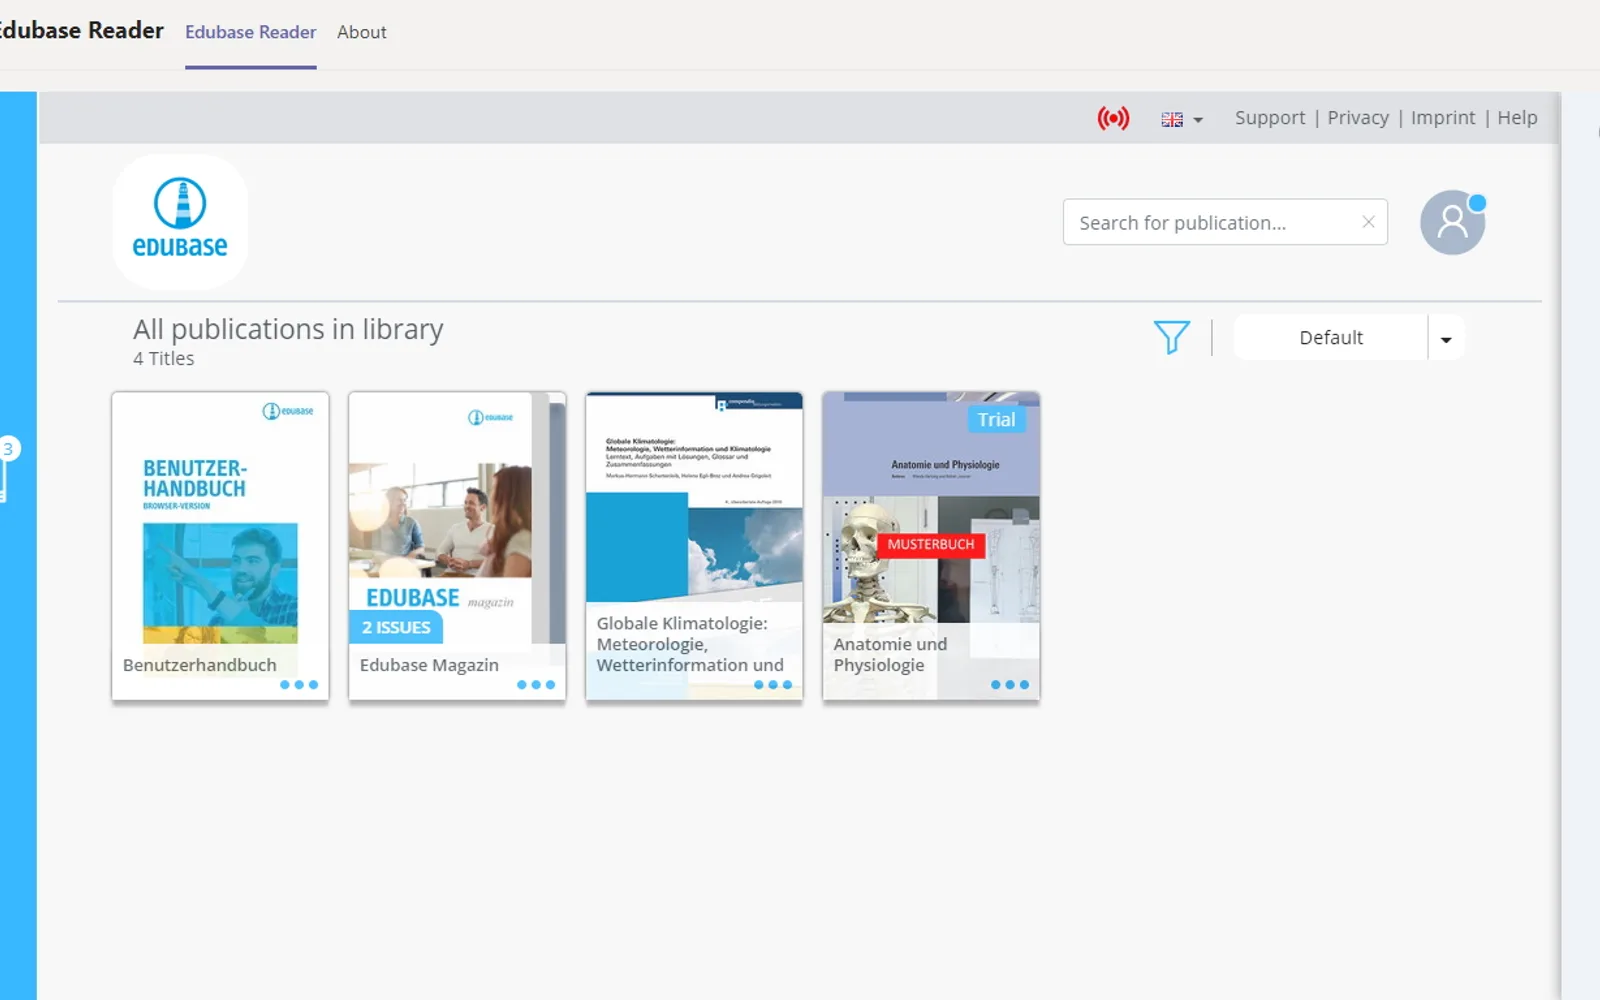The image size is (1600, 1000).
Task: Open options dots for Edubase Magazin
Action: tap(536, 685)
